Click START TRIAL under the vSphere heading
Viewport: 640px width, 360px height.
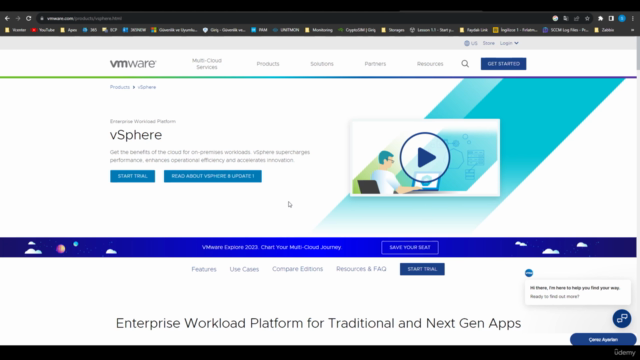[x=133, y=176]
